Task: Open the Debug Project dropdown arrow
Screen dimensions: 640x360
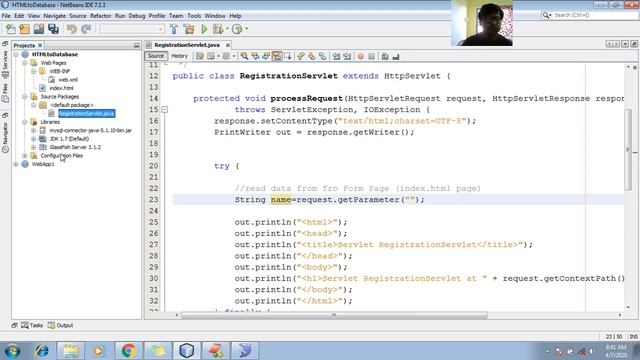Action: [227, 29]
